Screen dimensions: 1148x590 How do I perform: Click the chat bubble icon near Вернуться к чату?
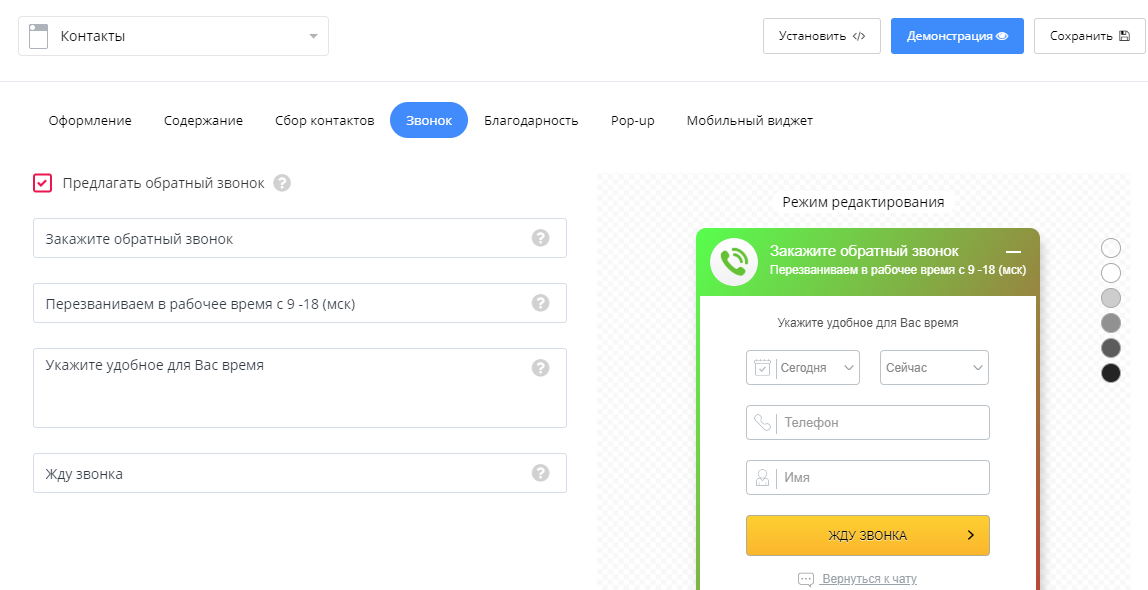[x=805, y=580]
